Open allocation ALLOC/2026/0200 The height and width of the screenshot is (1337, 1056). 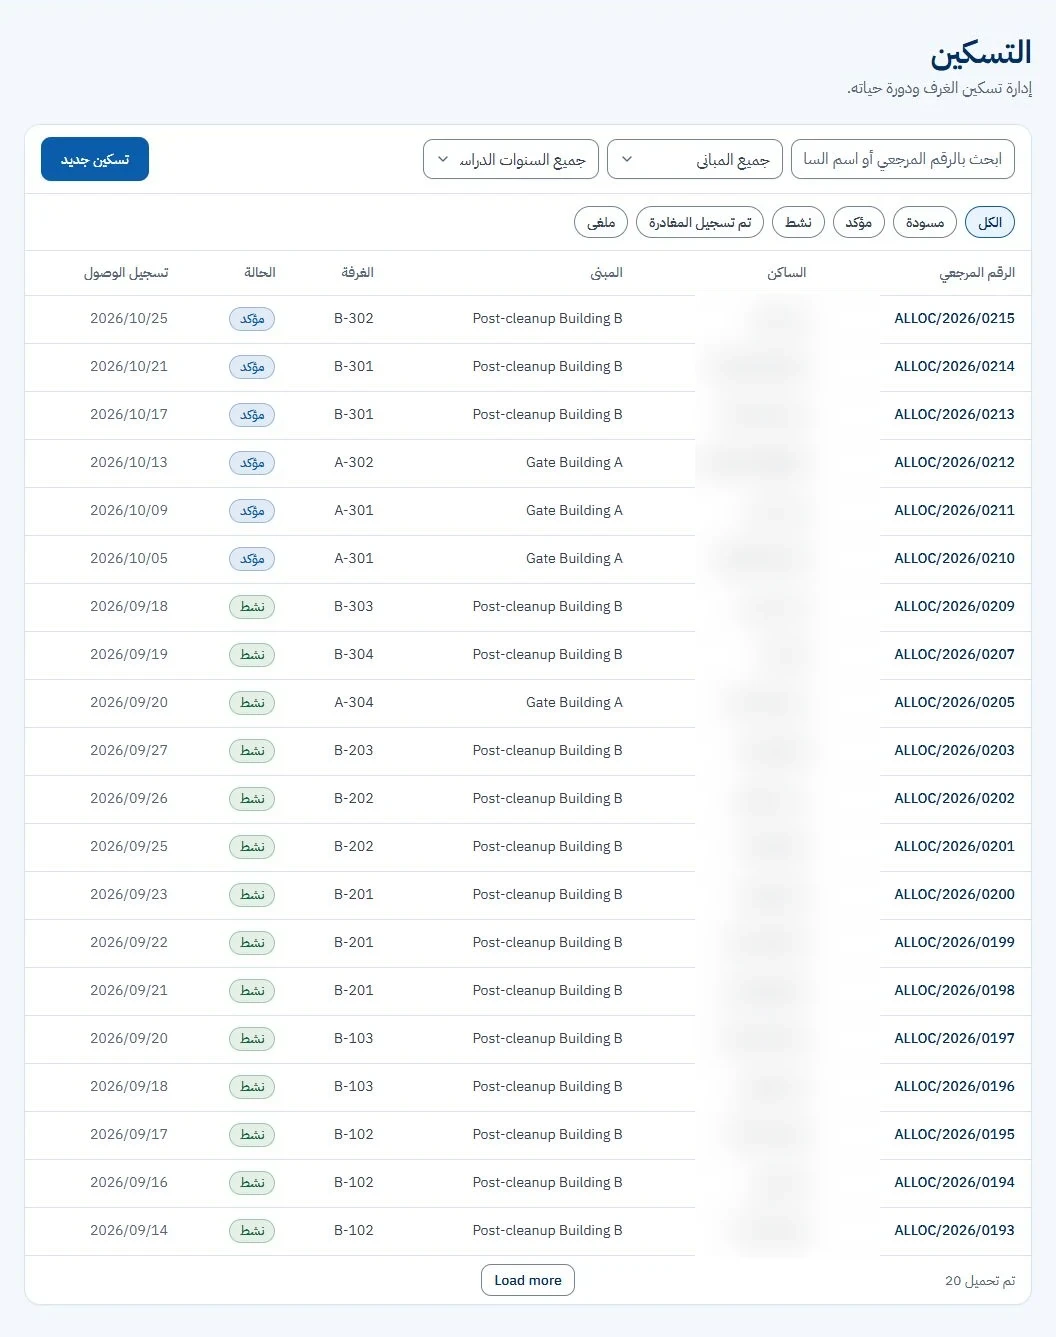pos(954,894)
